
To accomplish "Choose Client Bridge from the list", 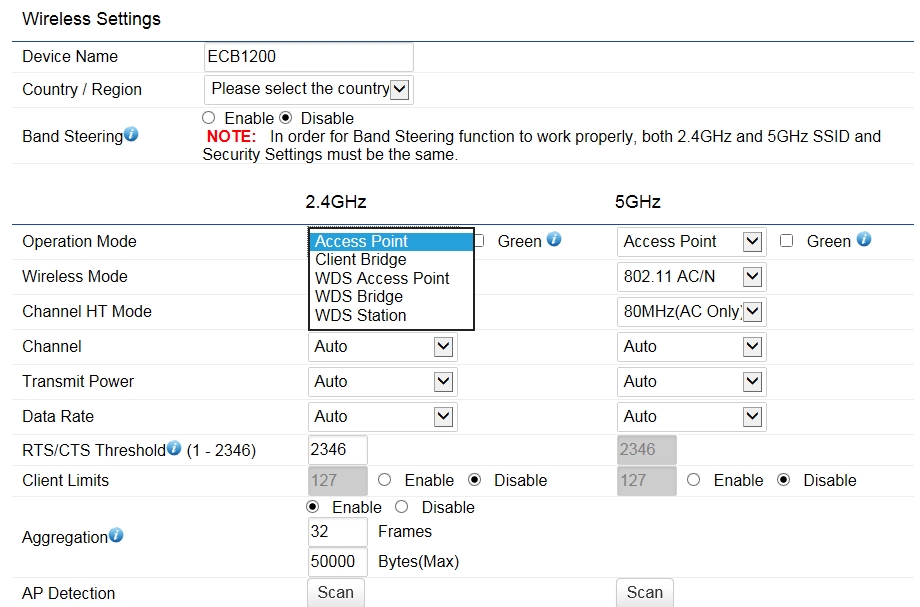I will coord(361,260).
